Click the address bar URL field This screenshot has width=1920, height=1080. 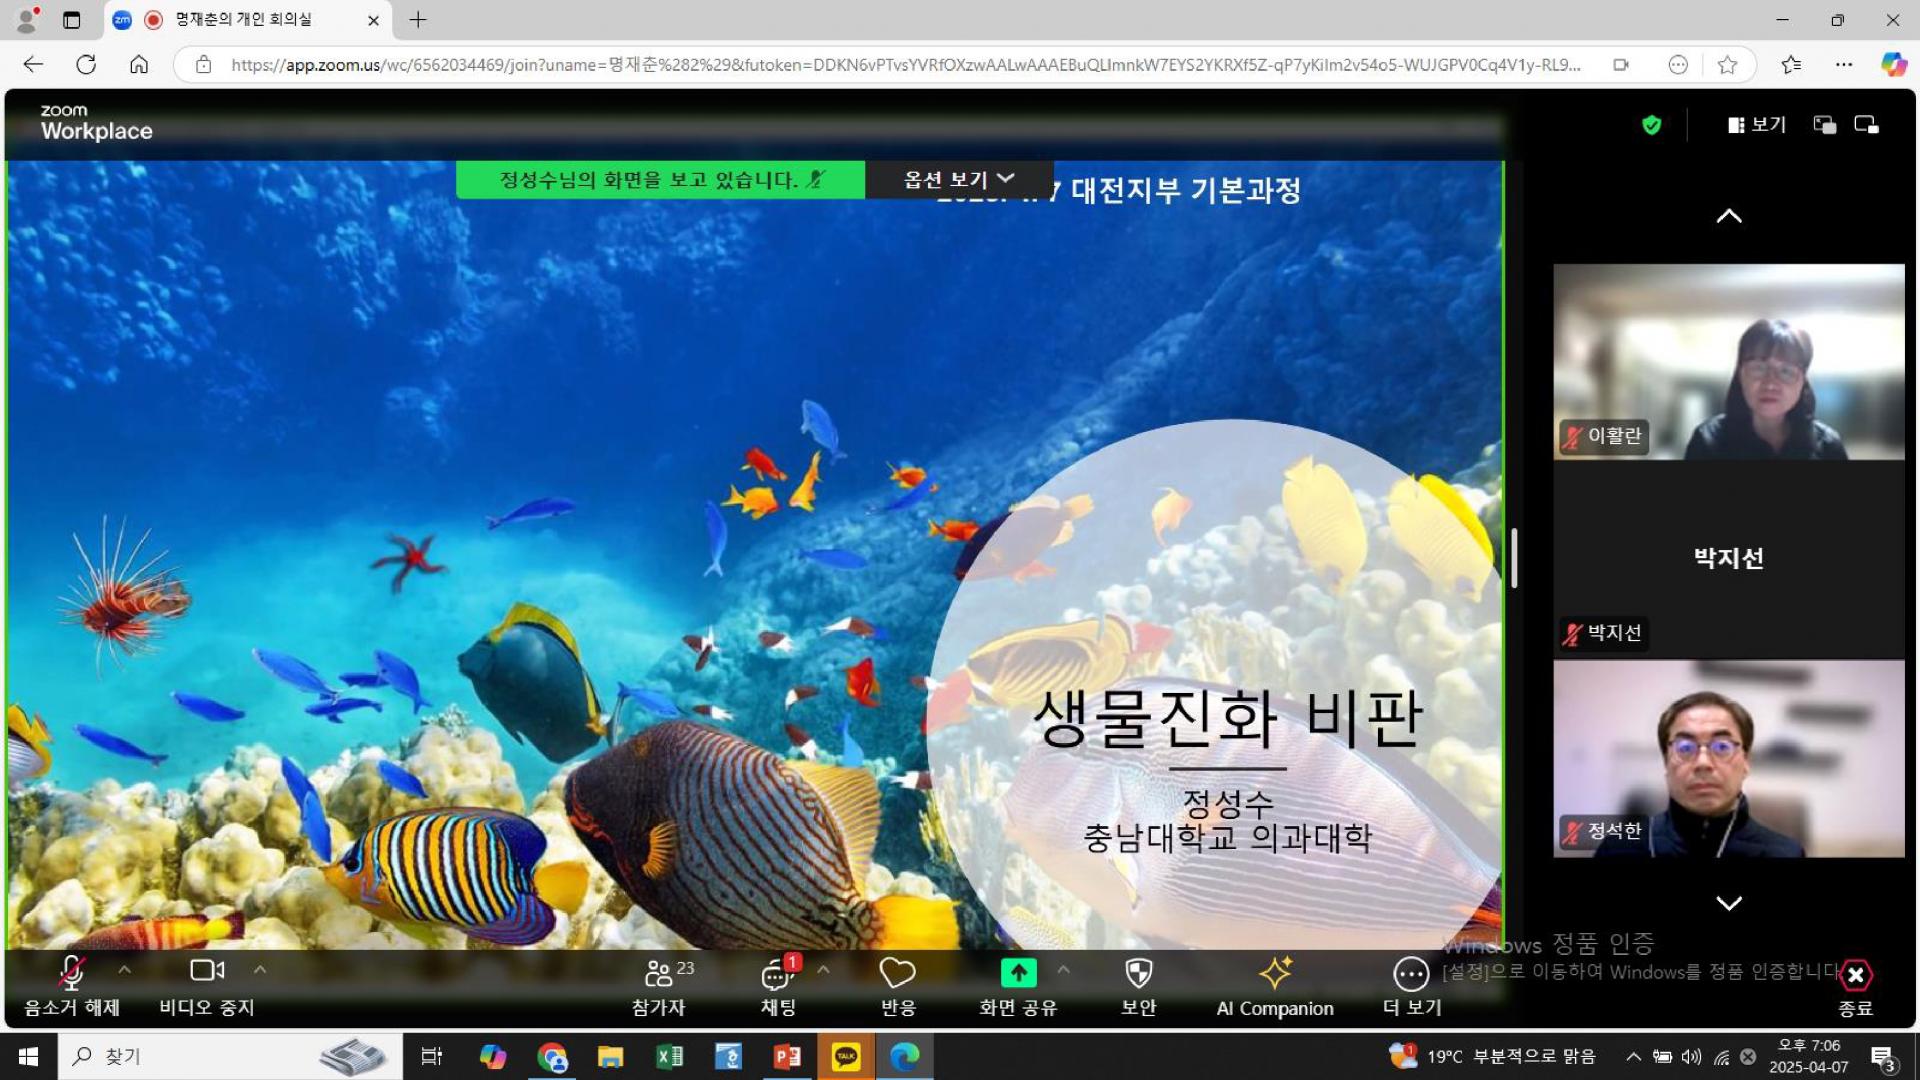(x=905, y=65)
